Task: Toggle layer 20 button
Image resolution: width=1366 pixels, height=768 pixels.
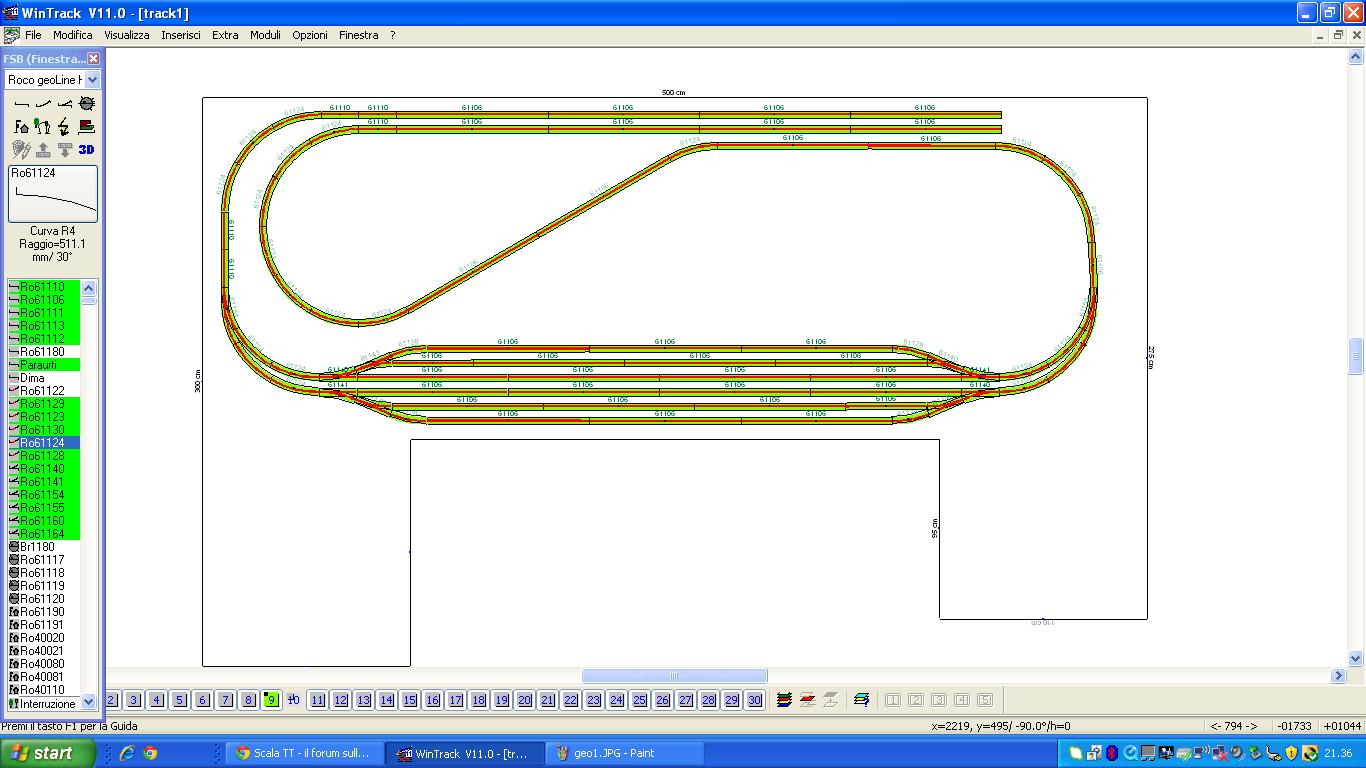Action: coord(524,700)
